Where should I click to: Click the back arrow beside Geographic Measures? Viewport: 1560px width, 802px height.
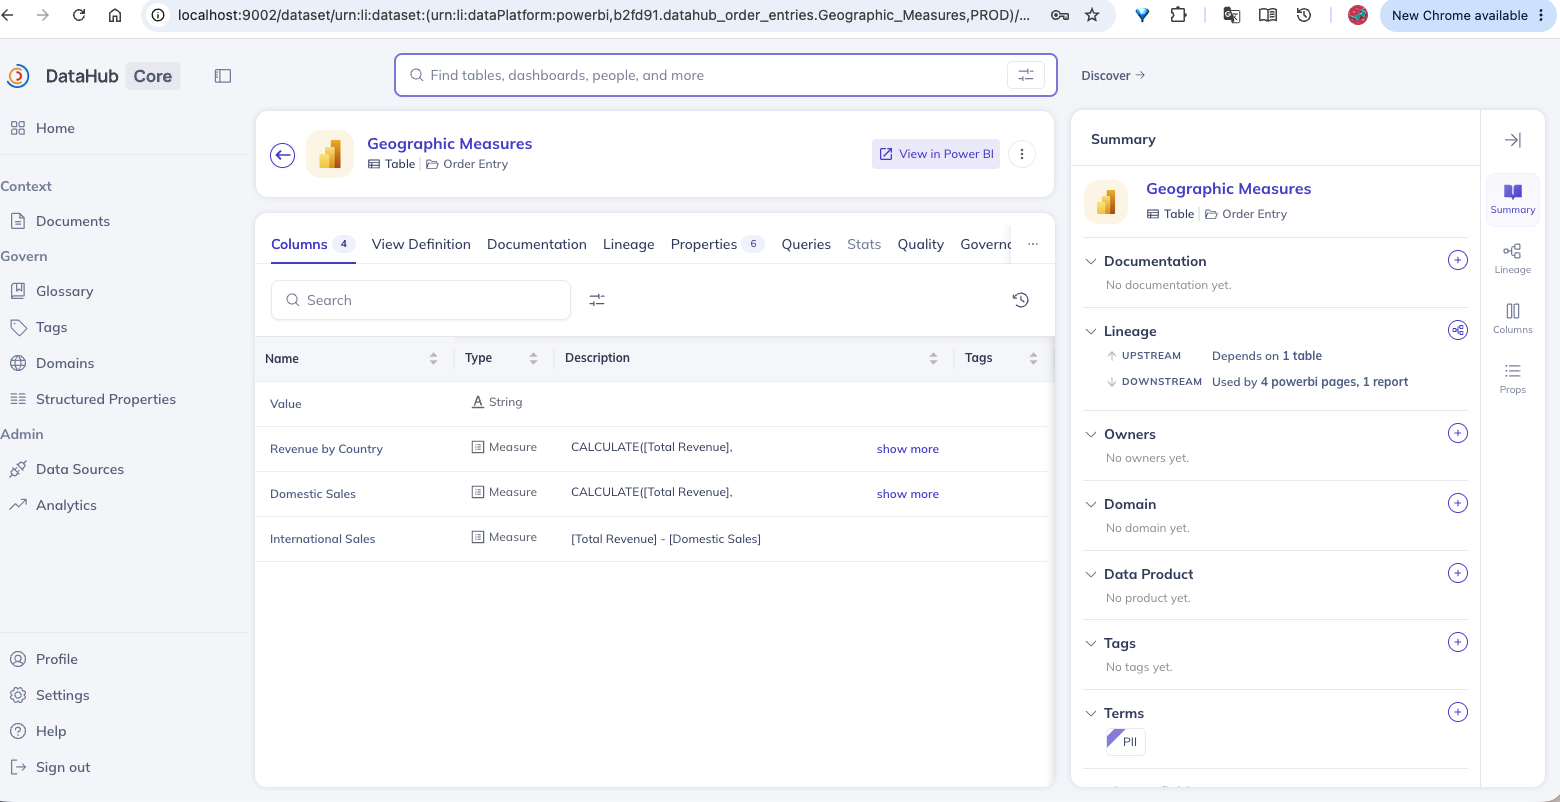pyautogui.click(x=283, y=155)
